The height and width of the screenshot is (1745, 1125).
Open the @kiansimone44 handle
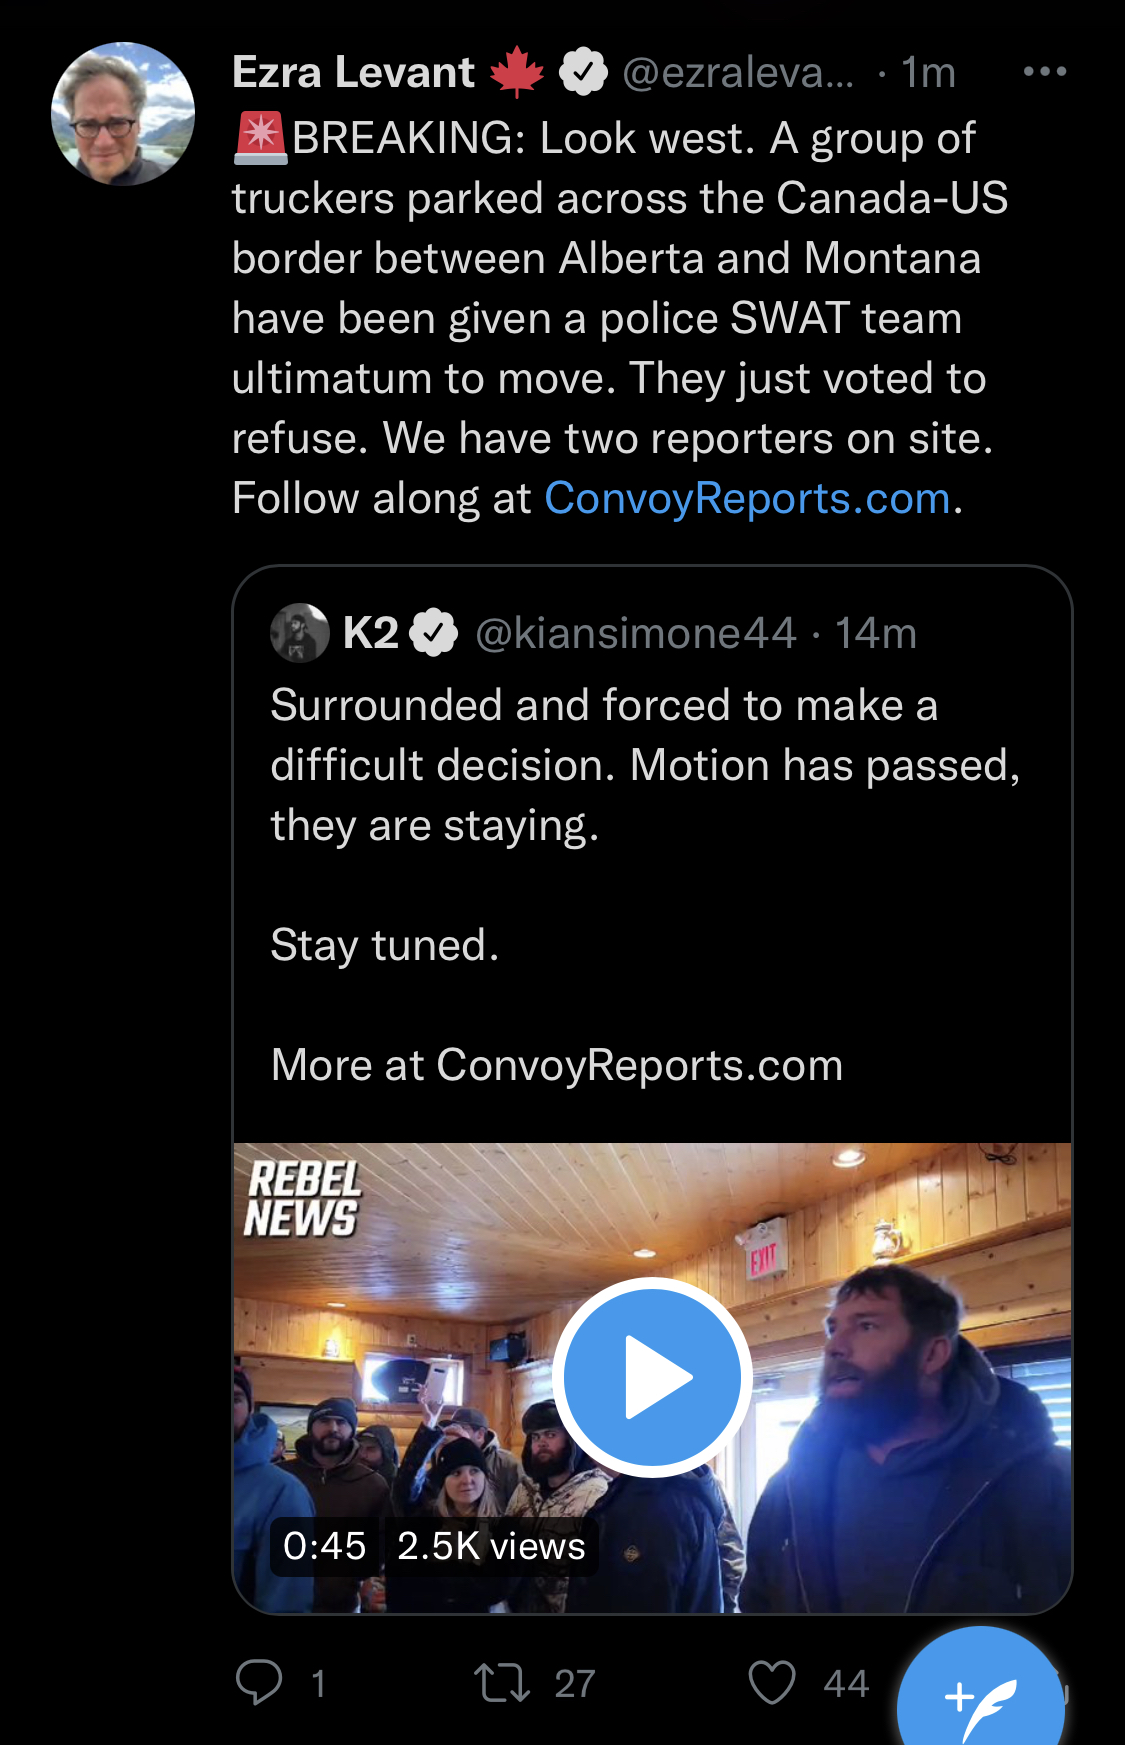(636, 633)
